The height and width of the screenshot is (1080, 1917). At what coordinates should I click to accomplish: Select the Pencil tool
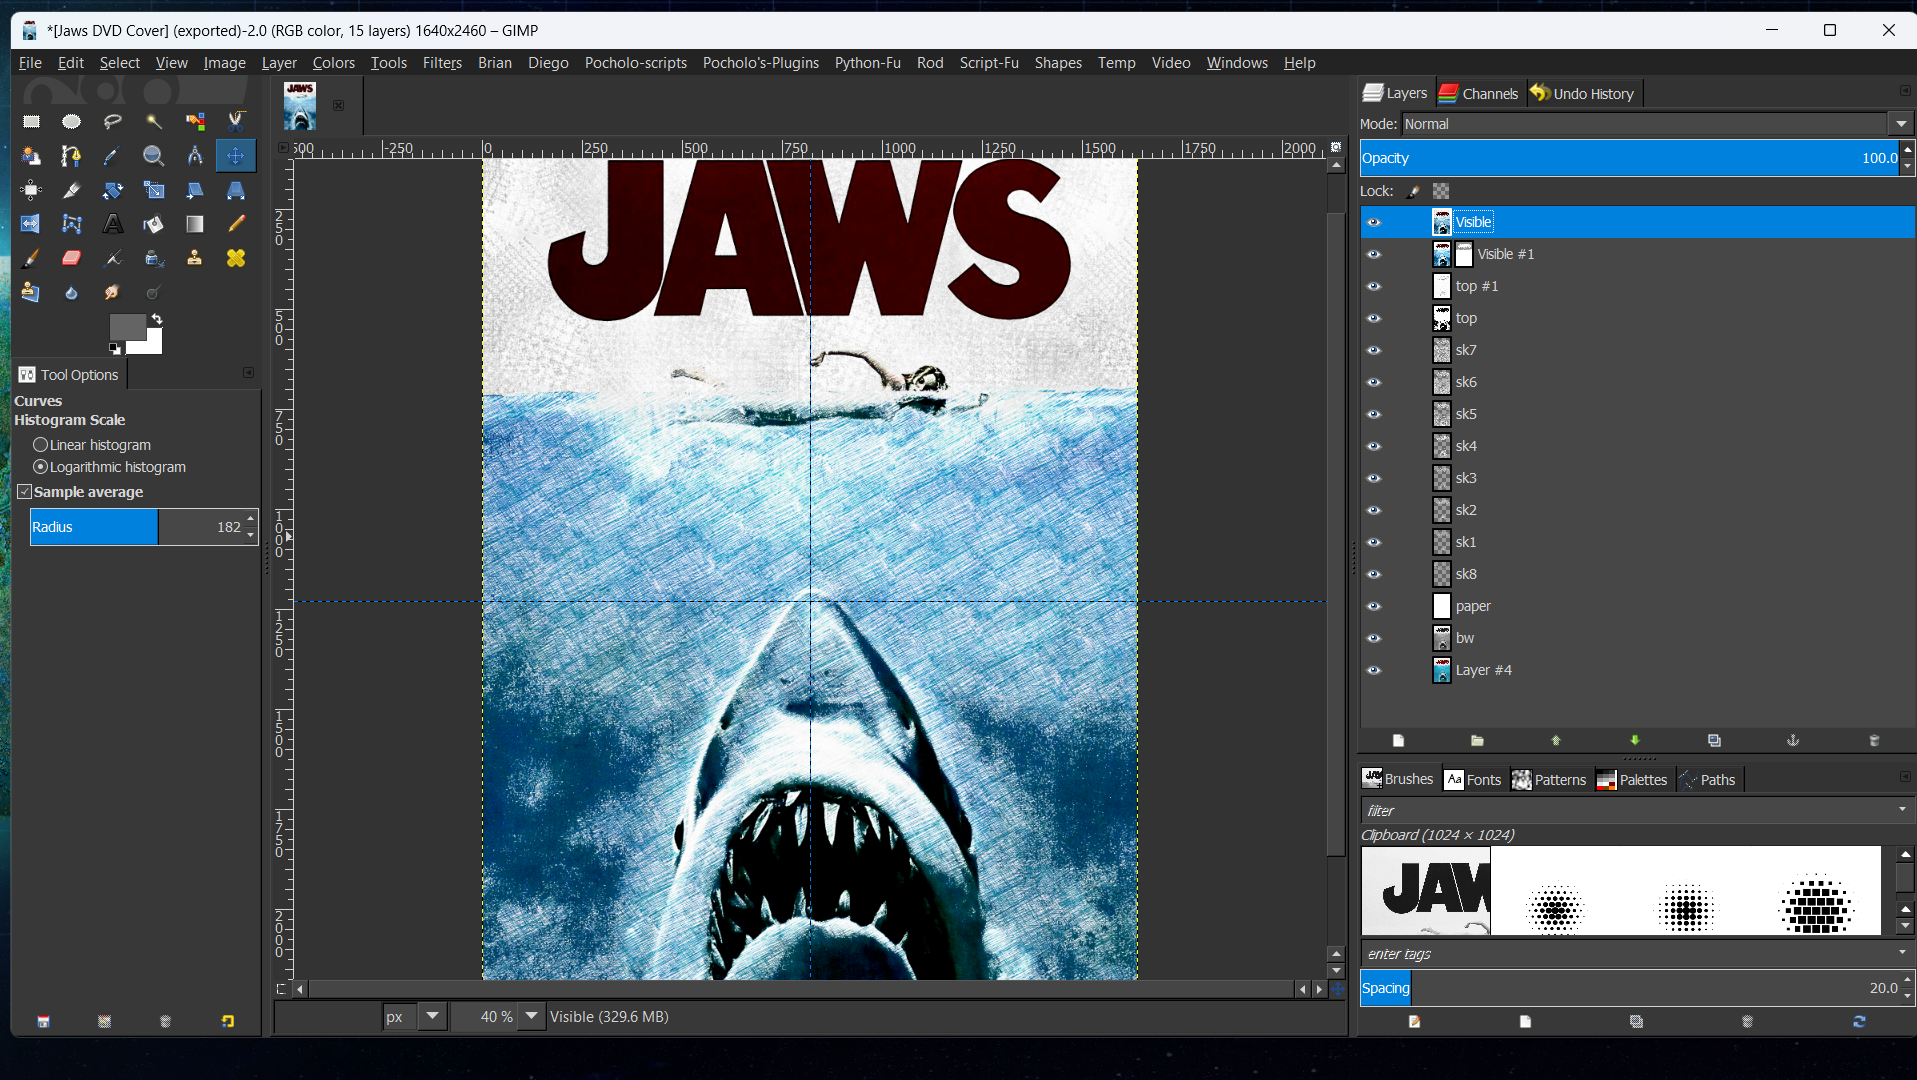tap(236, 224)
